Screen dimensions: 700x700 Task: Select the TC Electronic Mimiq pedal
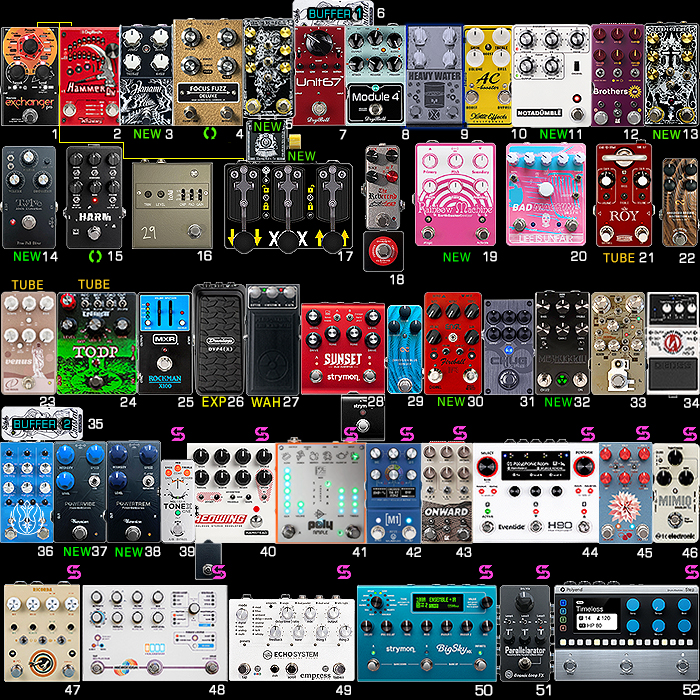click(676, 493)
